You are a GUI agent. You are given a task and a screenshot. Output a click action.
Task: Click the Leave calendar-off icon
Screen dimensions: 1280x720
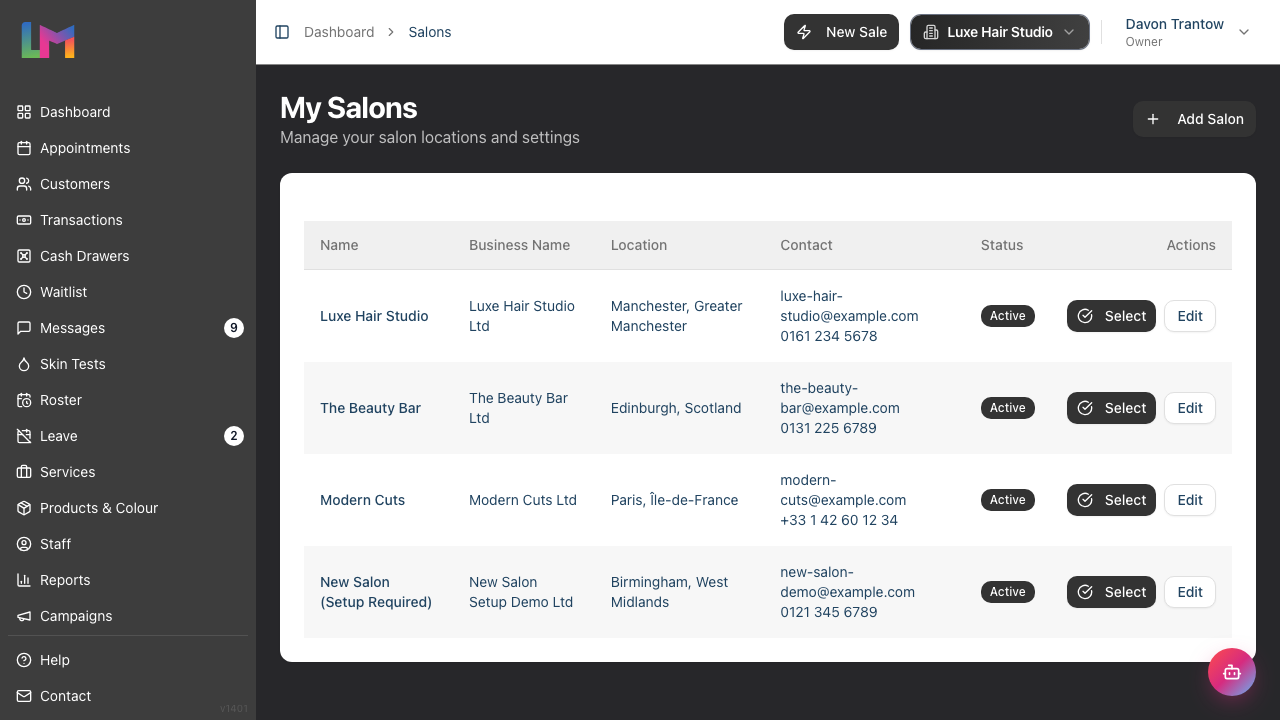click(24, 436)
